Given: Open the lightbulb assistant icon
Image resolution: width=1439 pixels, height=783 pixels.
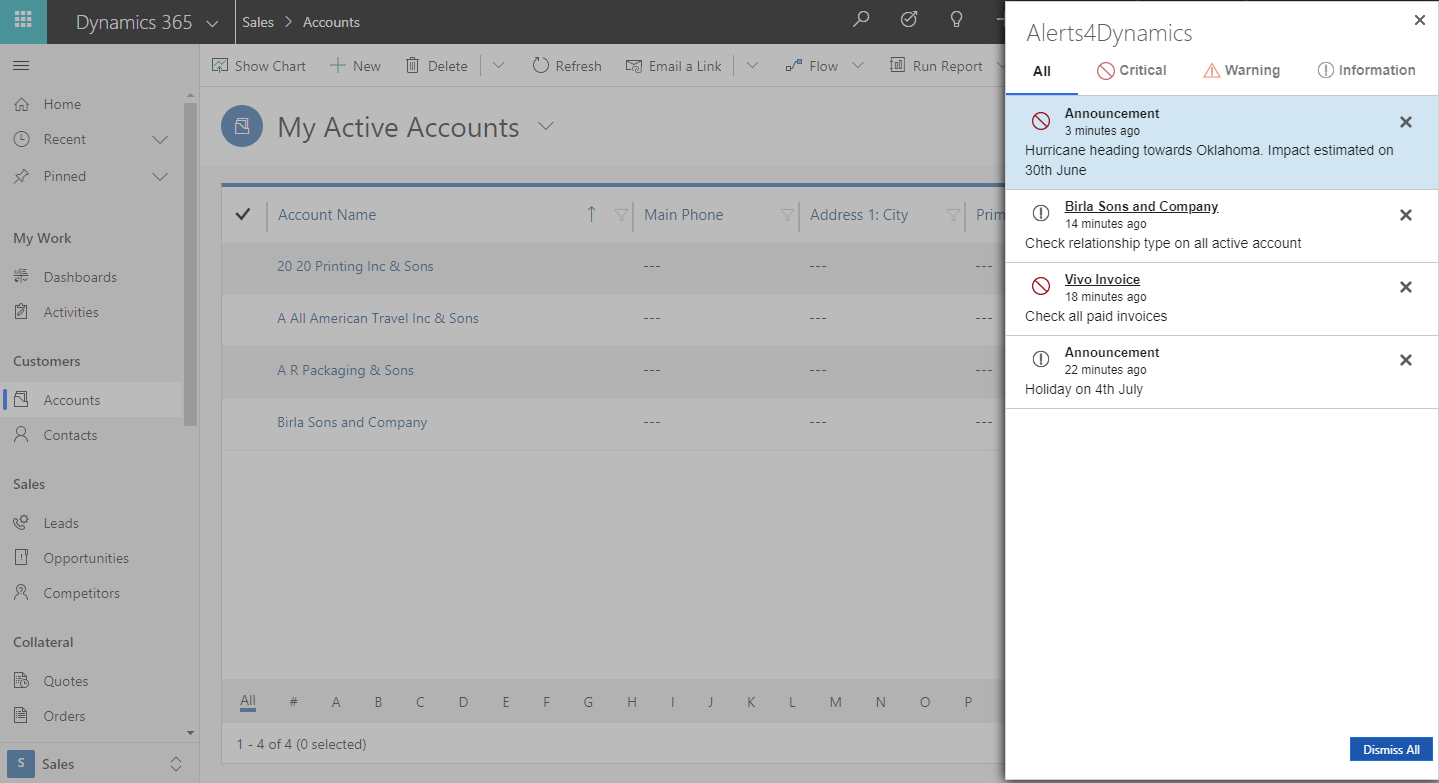Looking at the screenshot, I should [x=956, y=20].
